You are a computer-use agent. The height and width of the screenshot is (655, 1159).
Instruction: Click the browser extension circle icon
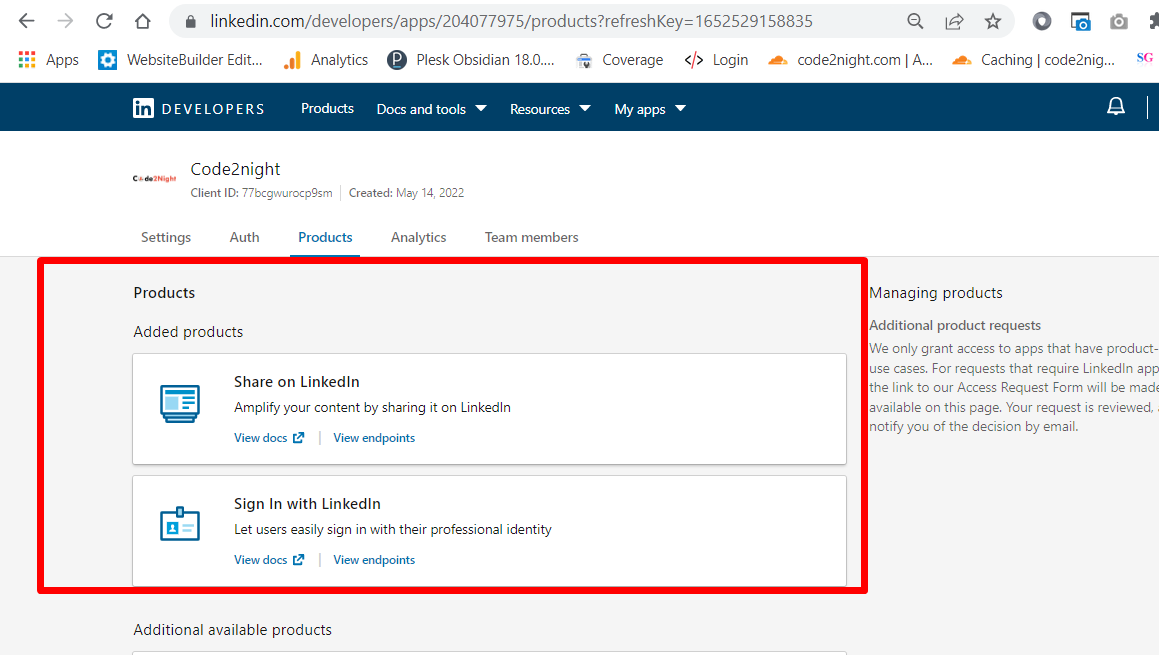1041,21
